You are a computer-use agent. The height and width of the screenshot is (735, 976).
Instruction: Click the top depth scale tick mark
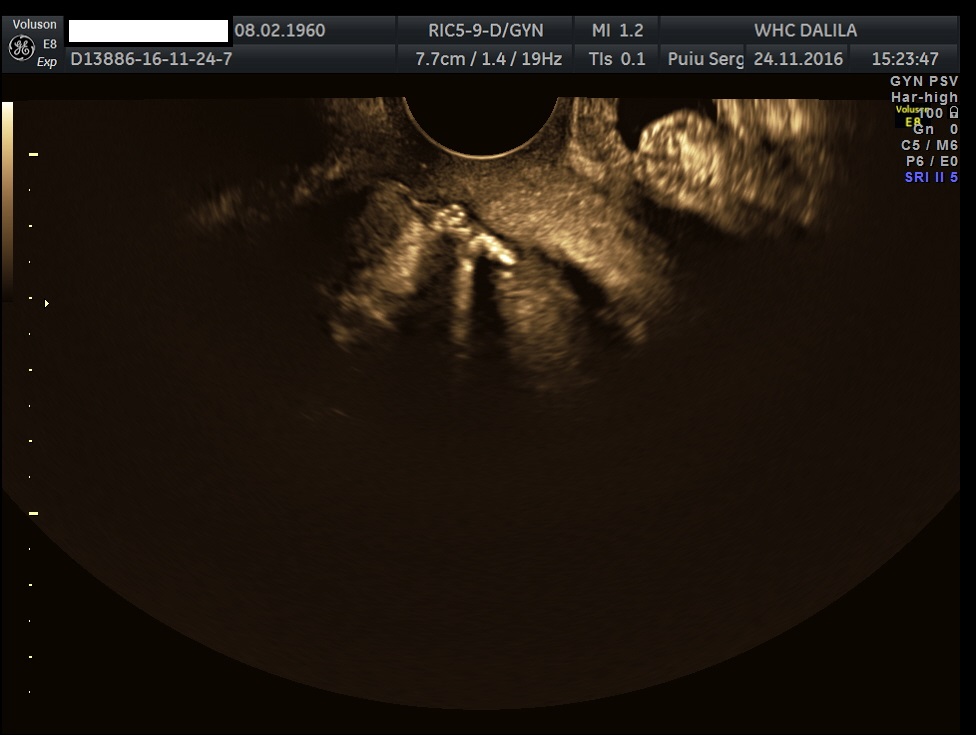pyautogui.click(x=33, y=155)
